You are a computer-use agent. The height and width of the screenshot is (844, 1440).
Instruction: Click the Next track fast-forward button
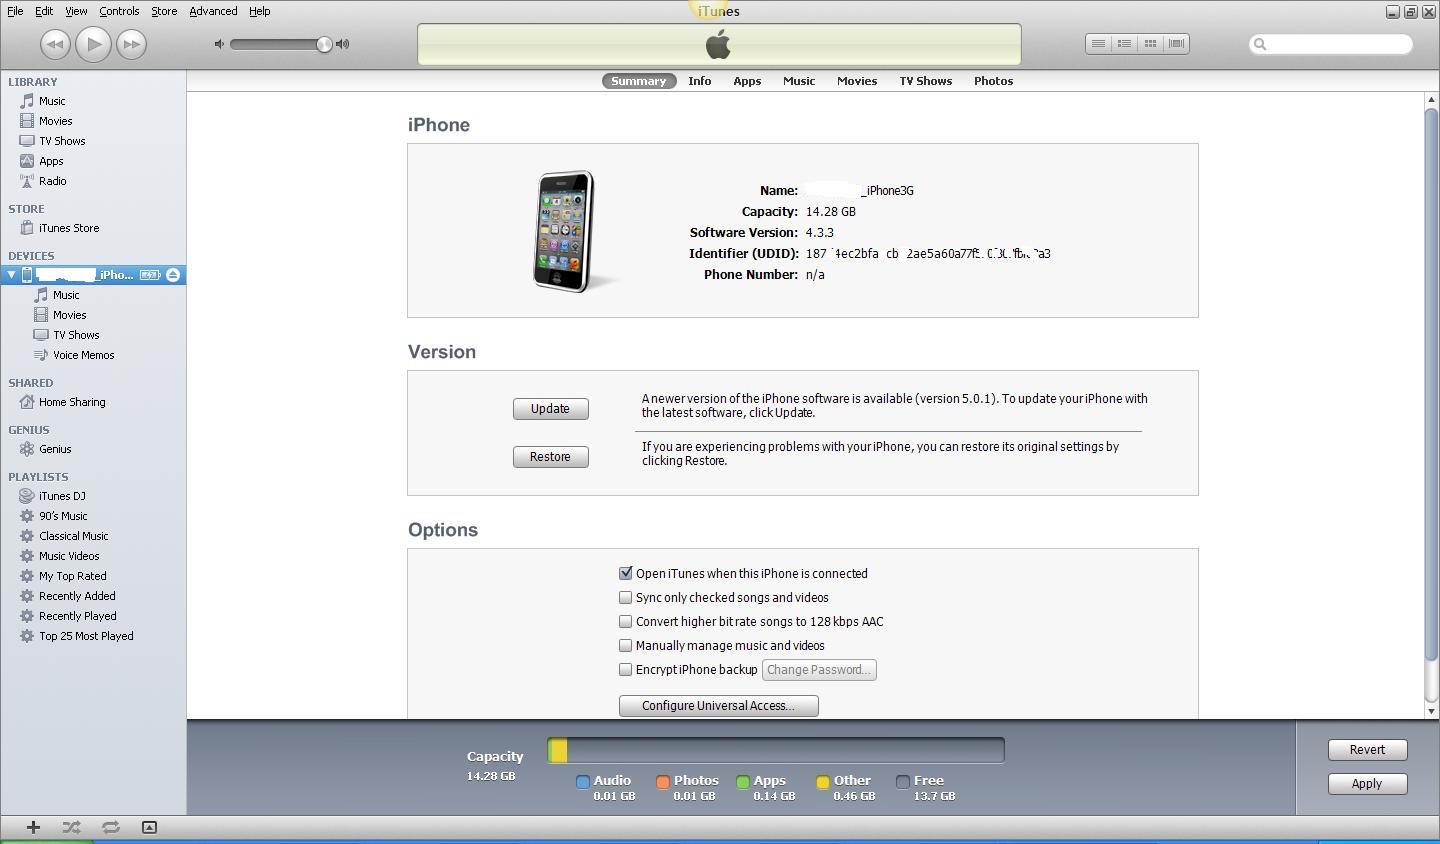131,44
